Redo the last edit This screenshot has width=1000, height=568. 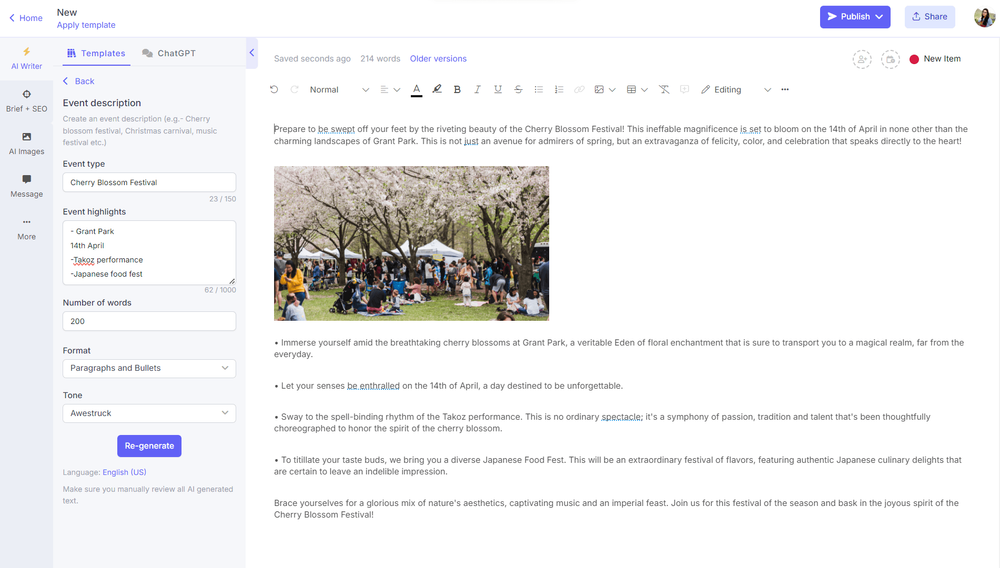coord(295,89)
